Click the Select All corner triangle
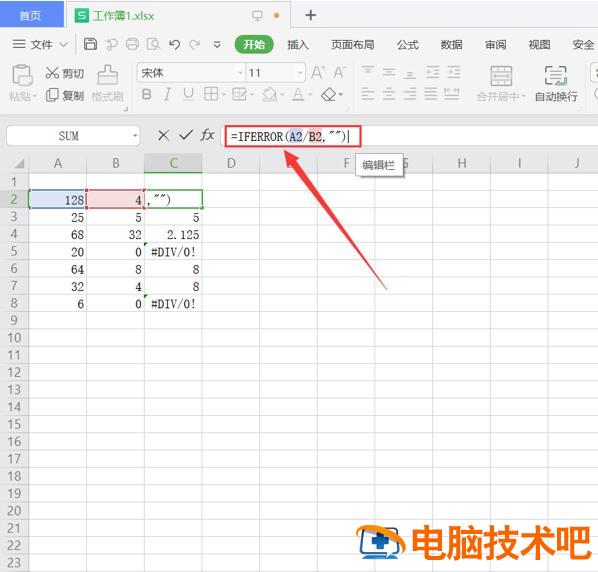Screen dimensions: 598x572 [19, 164]
